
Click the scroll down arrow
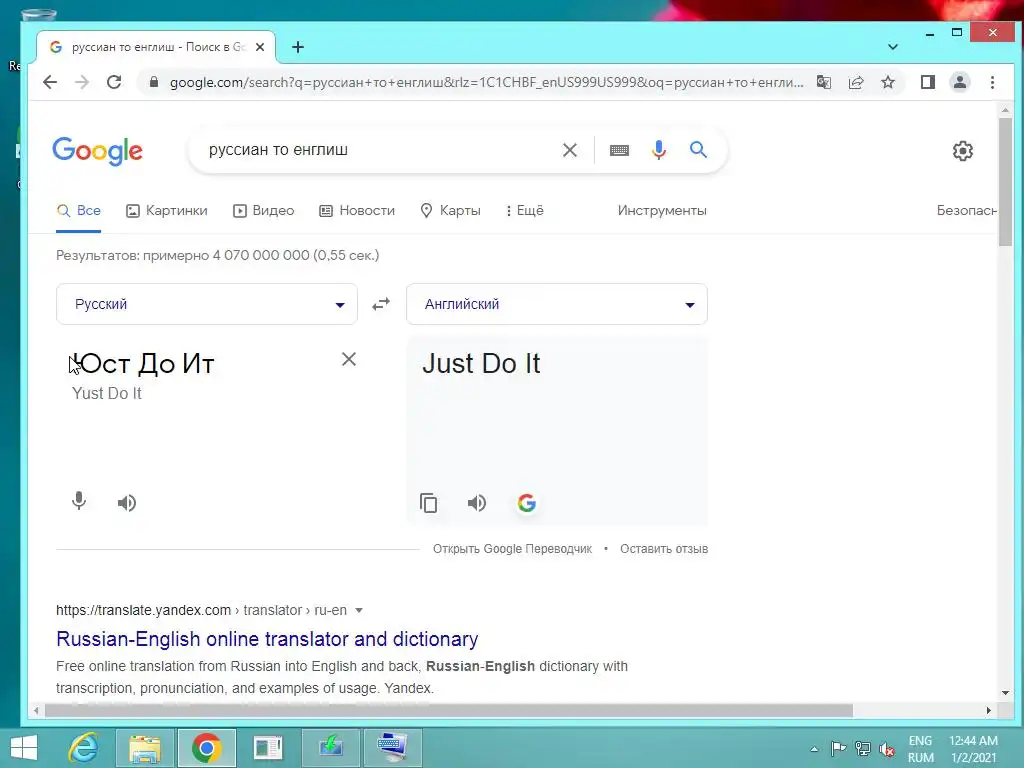point(1005,693)
